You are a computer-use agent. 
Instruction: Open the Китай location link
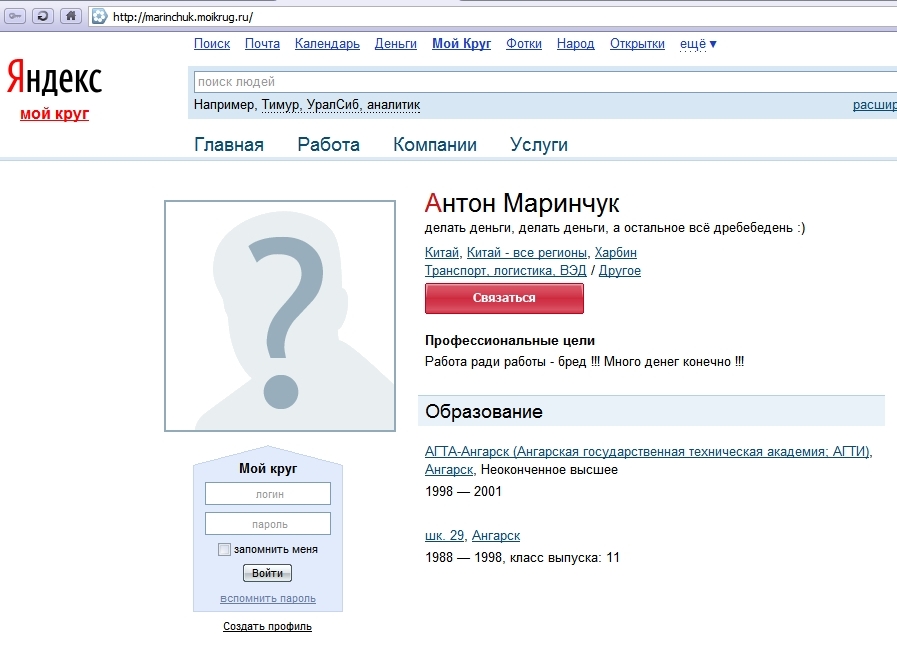(x=442, y=252)
